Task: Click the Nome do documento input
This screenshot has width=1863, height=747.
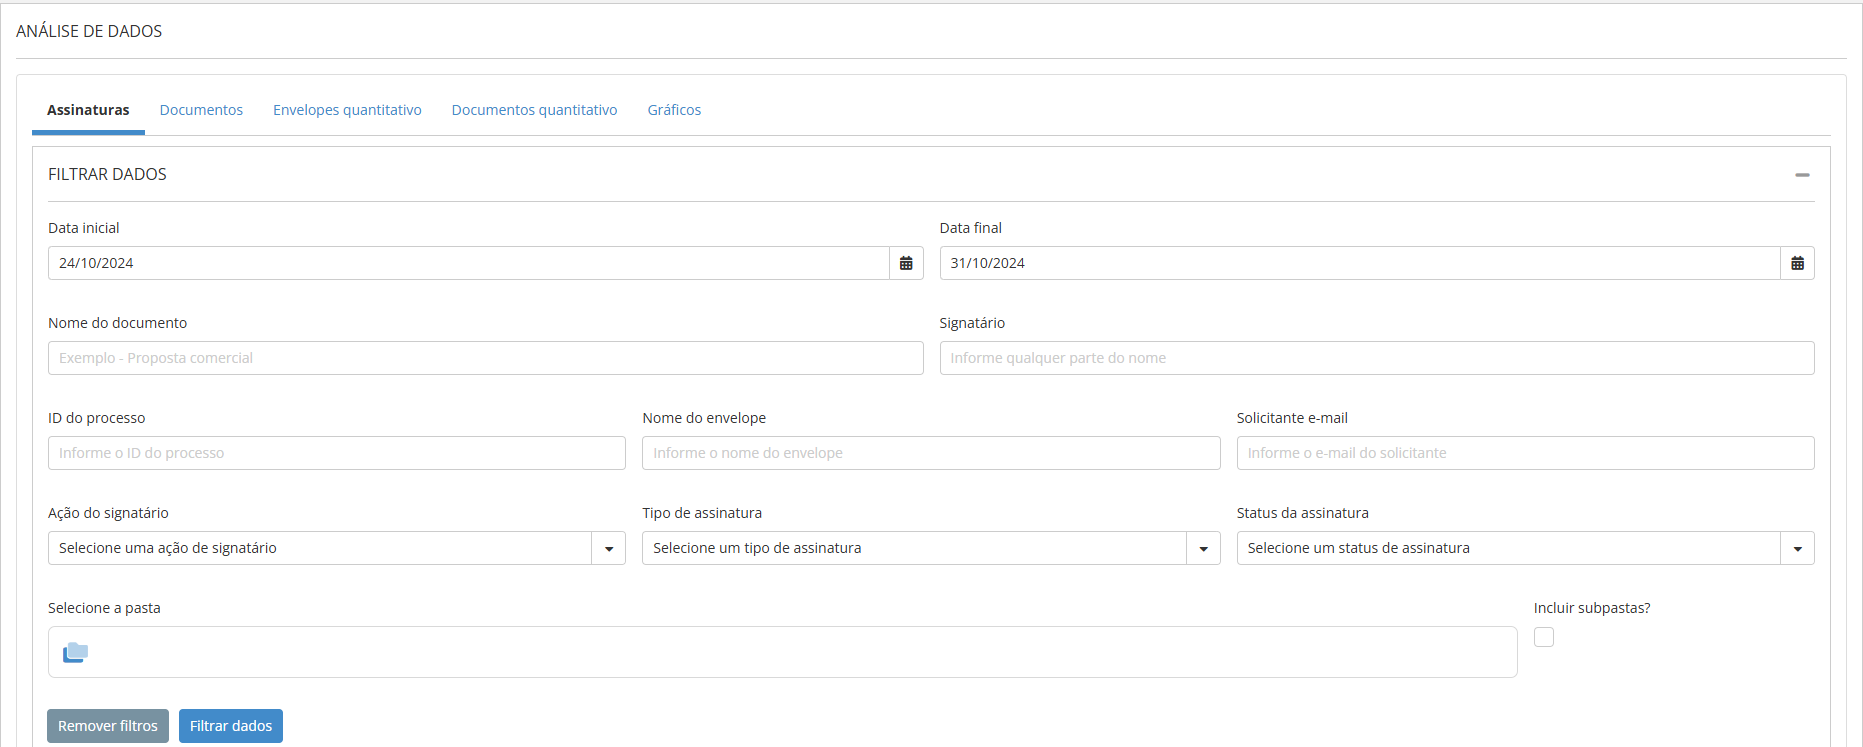Action: (x=485, y=358)
